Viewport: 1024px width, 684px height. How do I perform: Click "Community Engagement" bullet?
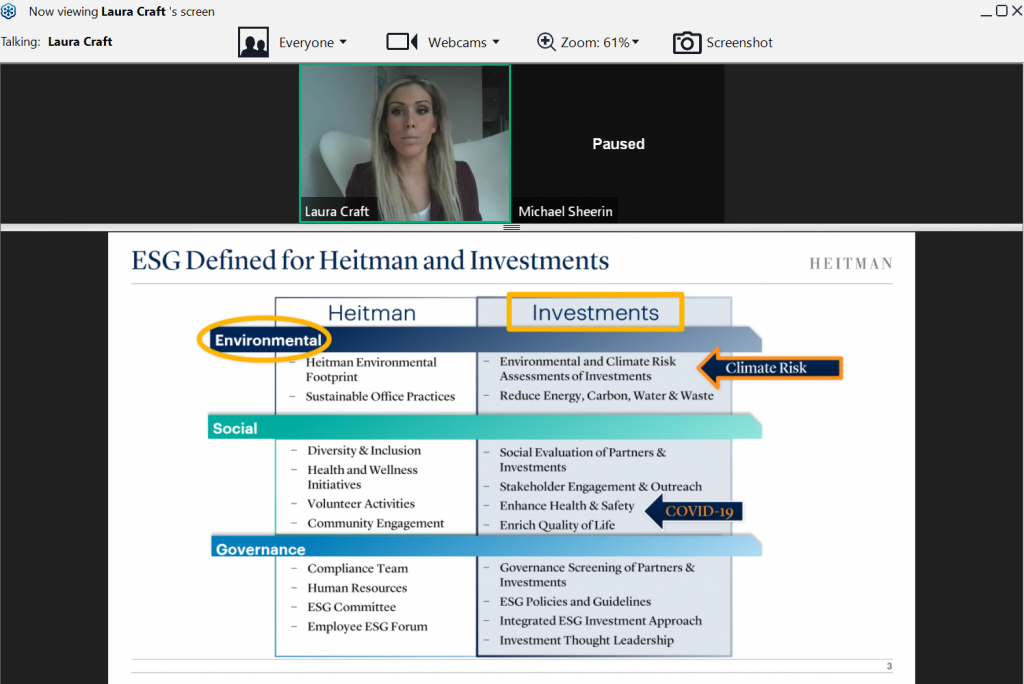click(376, 523)
